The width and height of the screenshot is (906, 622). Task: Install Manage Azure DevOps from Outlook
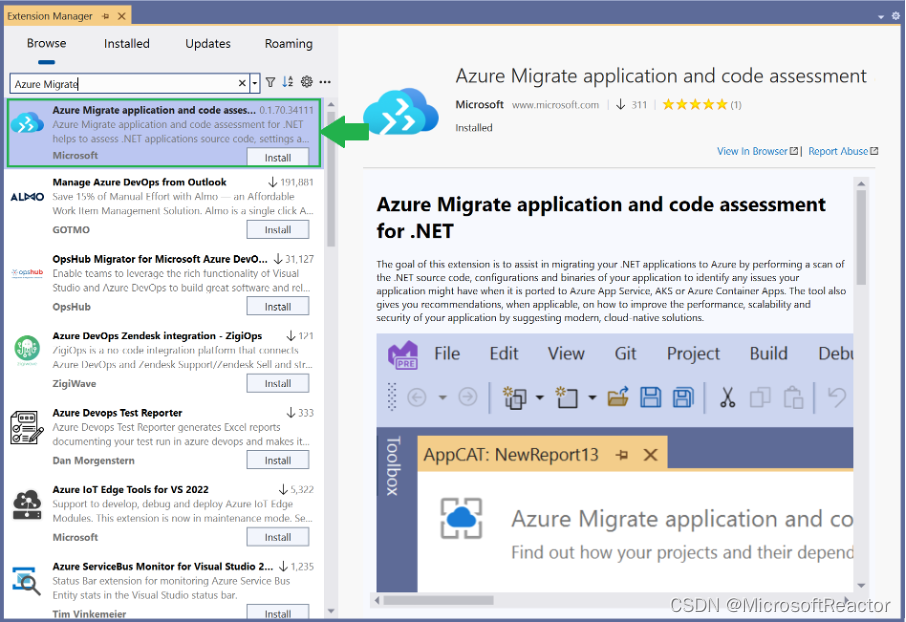coord(278,229)
